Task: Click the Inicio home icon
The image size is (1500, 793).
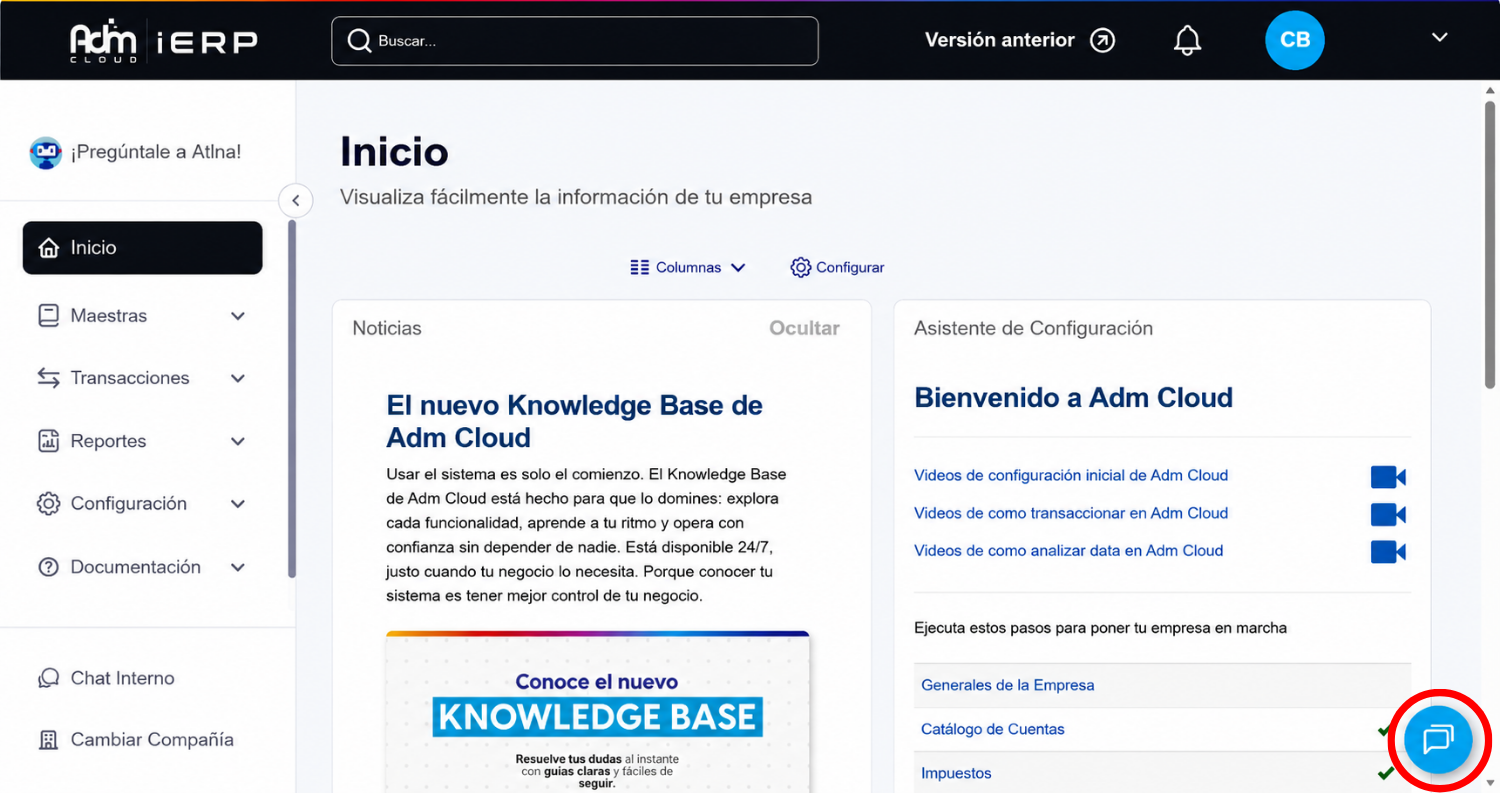Action: pyautogui.click(x=48, y=248)
